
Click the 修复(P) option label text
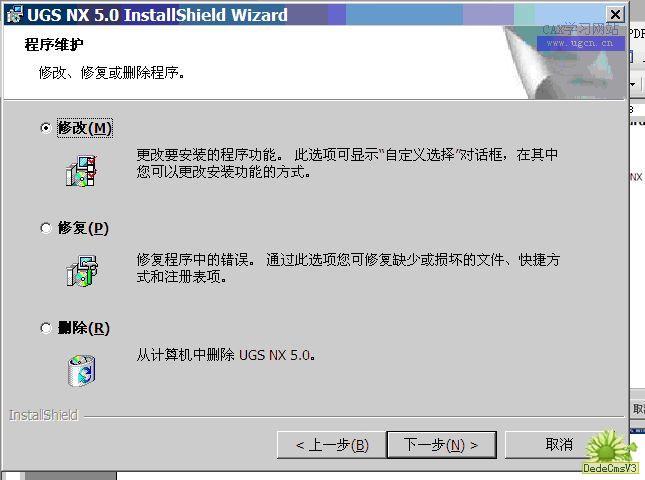(x=83, y=227)
